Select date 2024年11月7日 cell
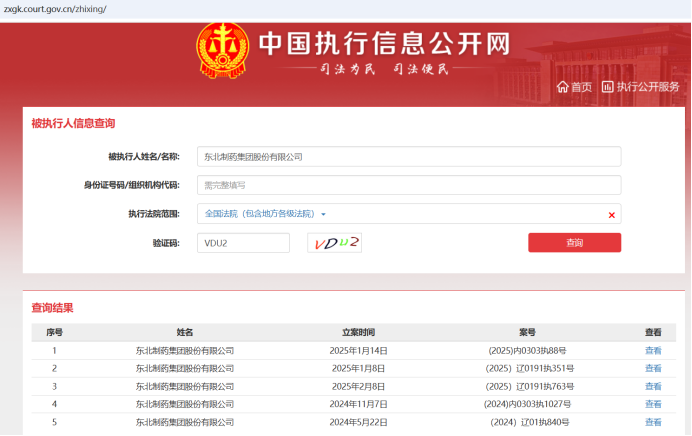 (358, 404)
